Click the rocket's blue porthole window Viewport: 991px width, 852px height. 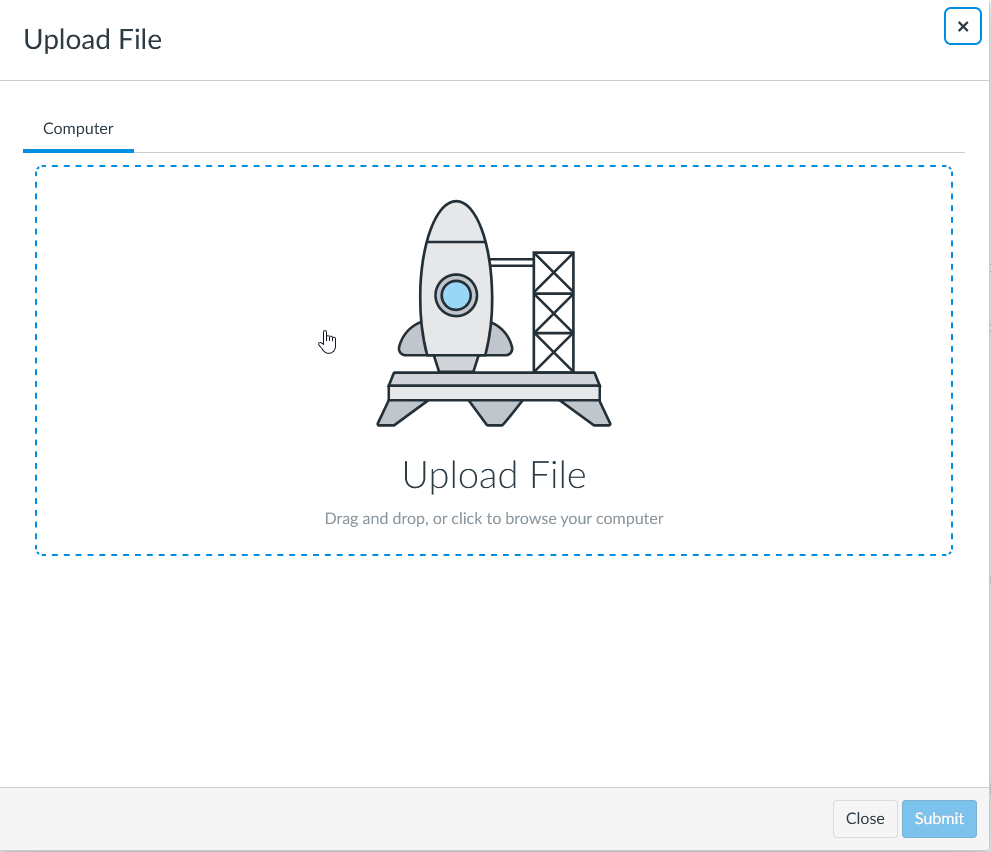click(456, 295)
